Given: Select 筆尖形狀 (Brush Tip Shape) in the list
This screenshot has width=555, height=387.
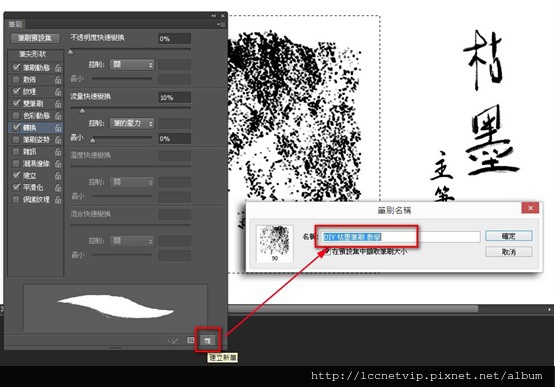Looking at the screenshot, I should (33, 54).
